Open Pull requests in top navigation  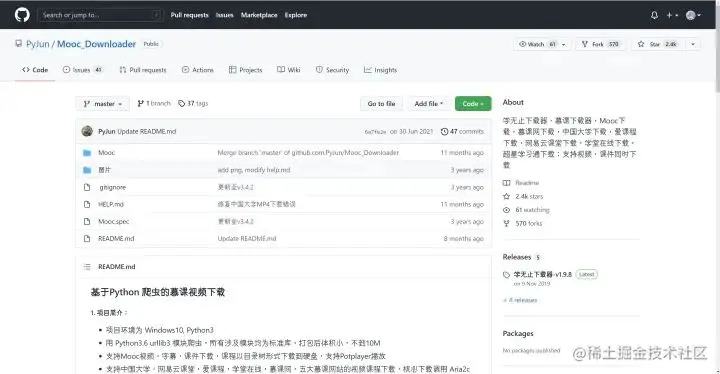tap(189, 15)
